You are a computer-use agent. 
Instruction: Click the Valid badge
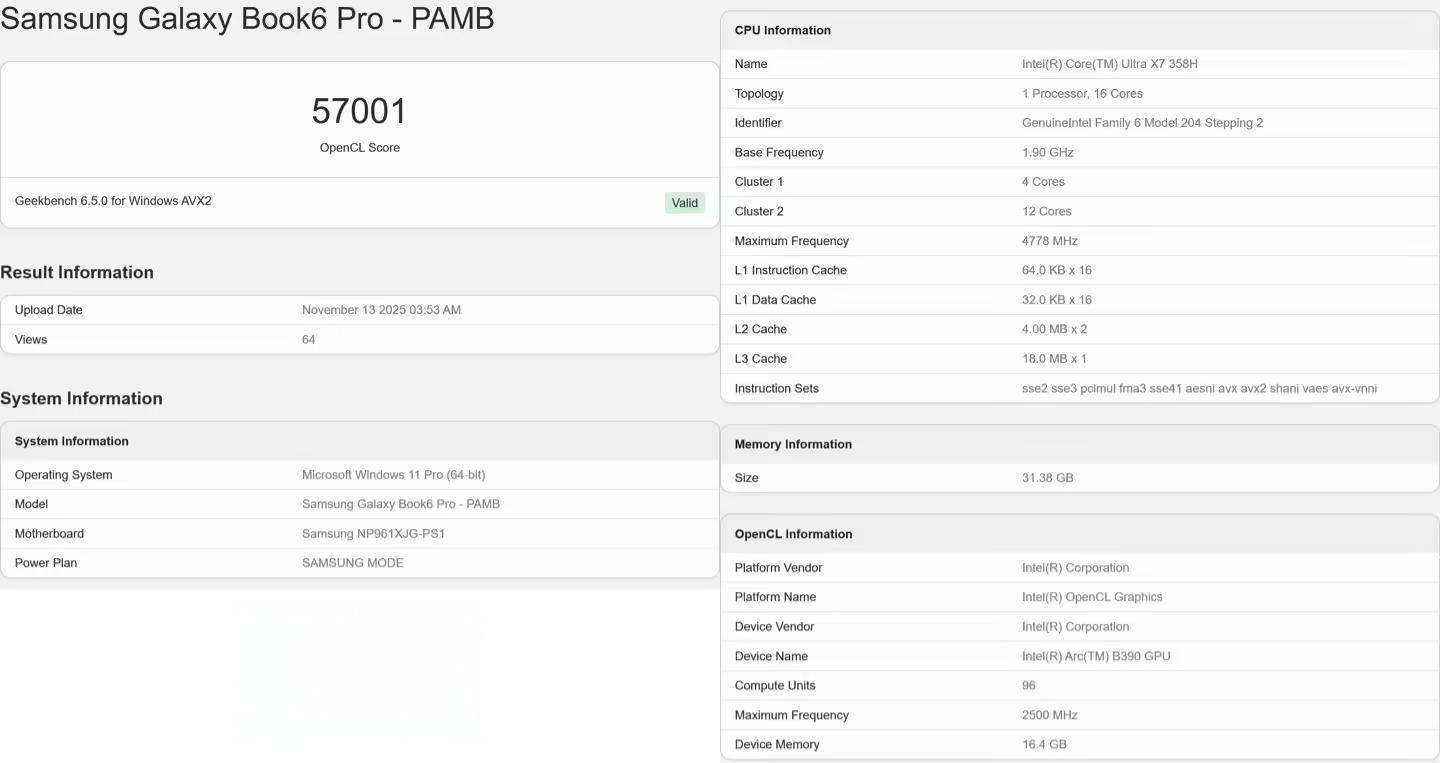coord(684,202)
